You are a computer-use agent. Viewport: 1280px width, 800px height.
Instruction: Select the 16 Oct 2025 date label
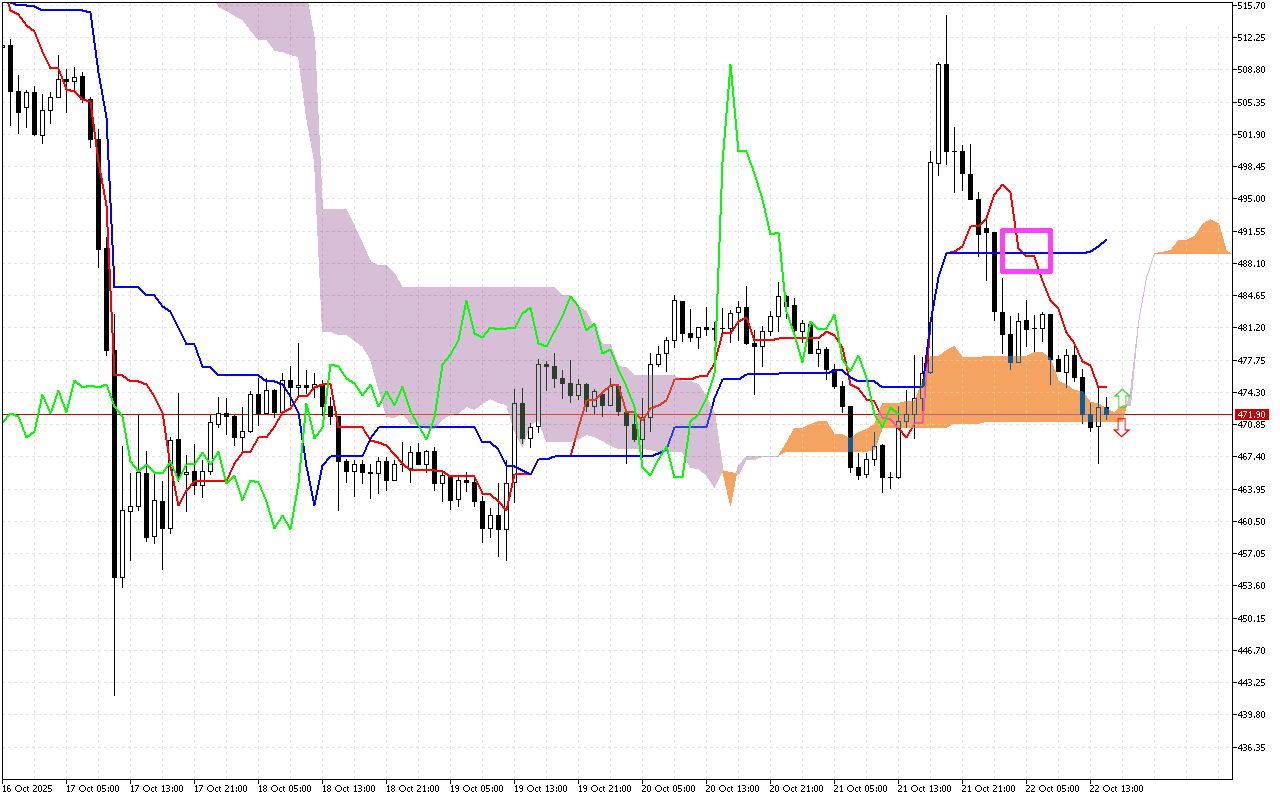click(x=28, y=788)
